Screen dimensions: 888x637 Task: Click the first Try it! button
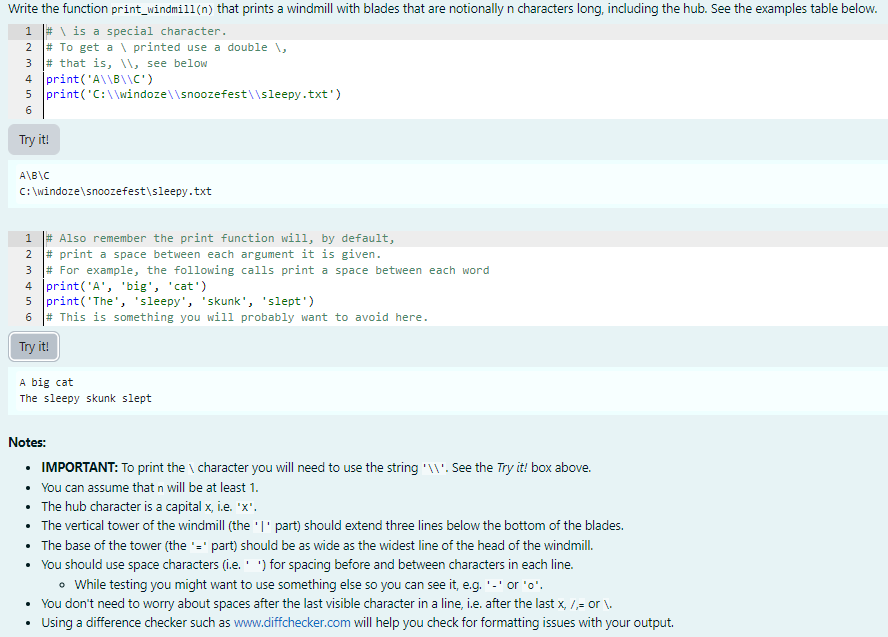33,139
